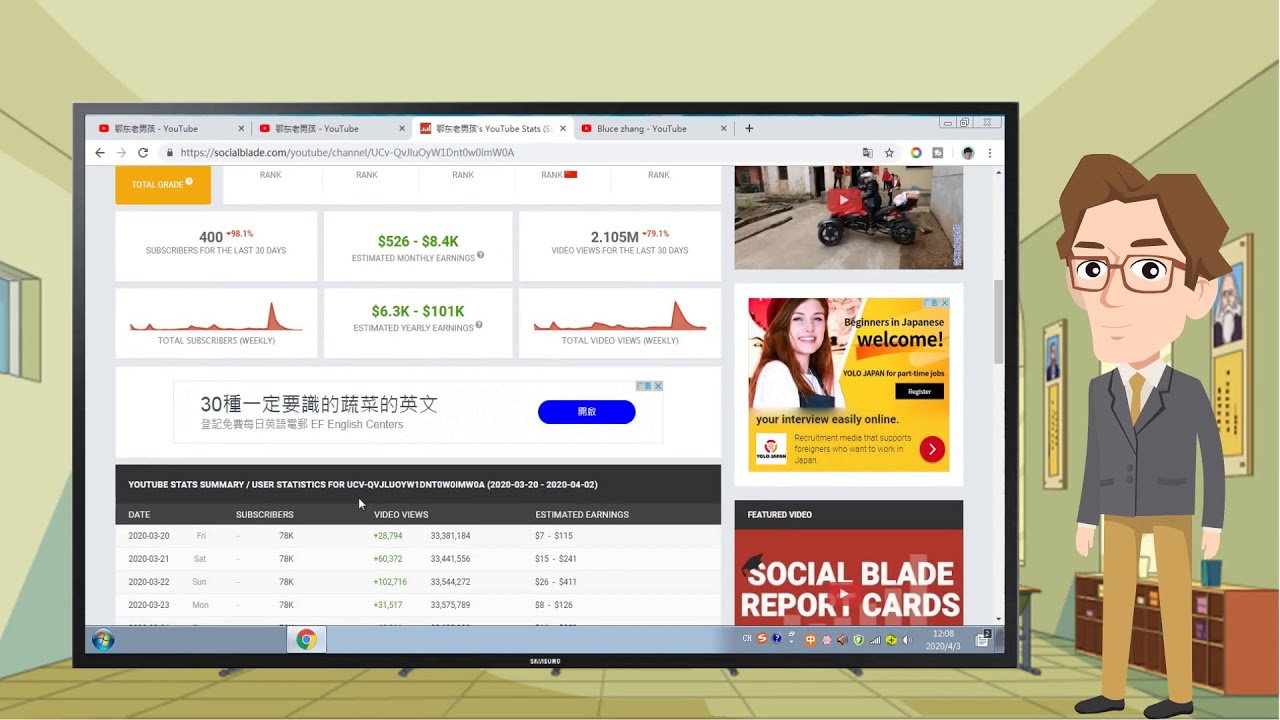The width and height of the screenshot is (1280, 720).
Task: Click the SUBSCRIBERS column header
Action: tap(265, 515)
